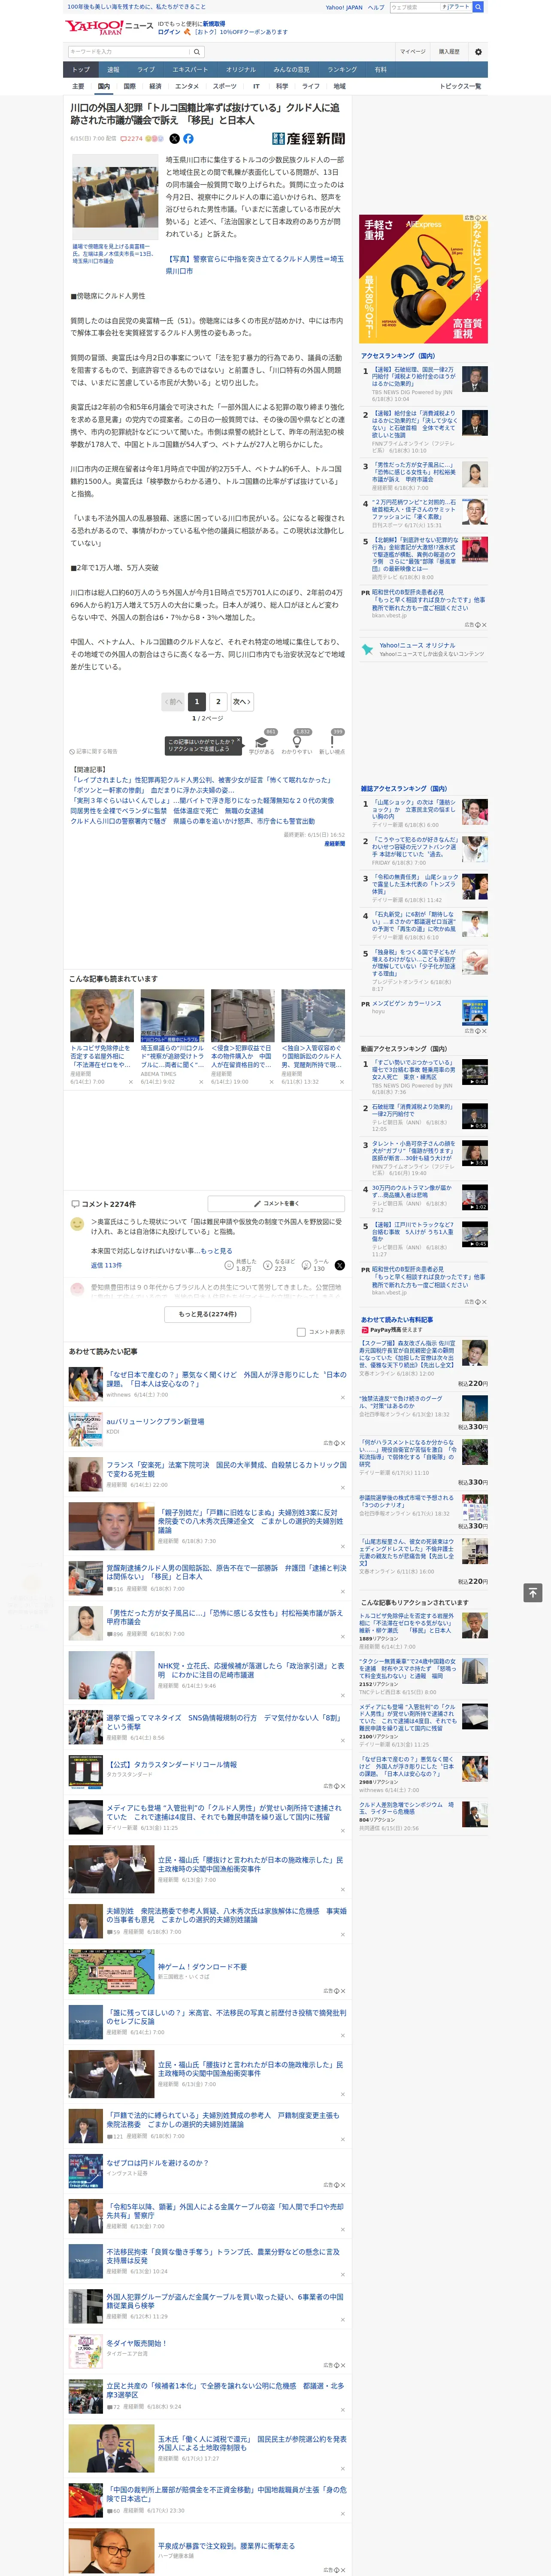
Task: Open the 有料 navigation tab
Action: tap(380, 70)
